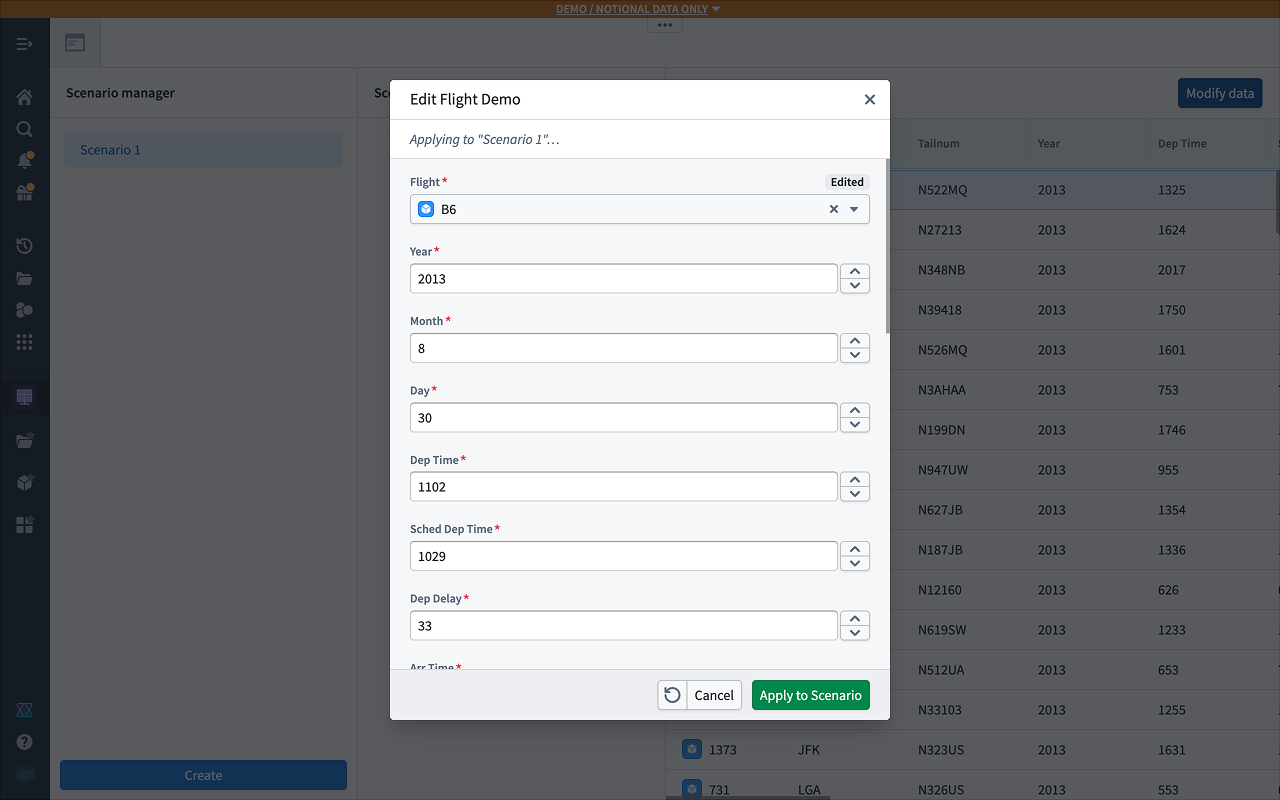Select the presentation screen icon in sidebar
This screenshot has height=800, width=1280.
coord(24,397)
